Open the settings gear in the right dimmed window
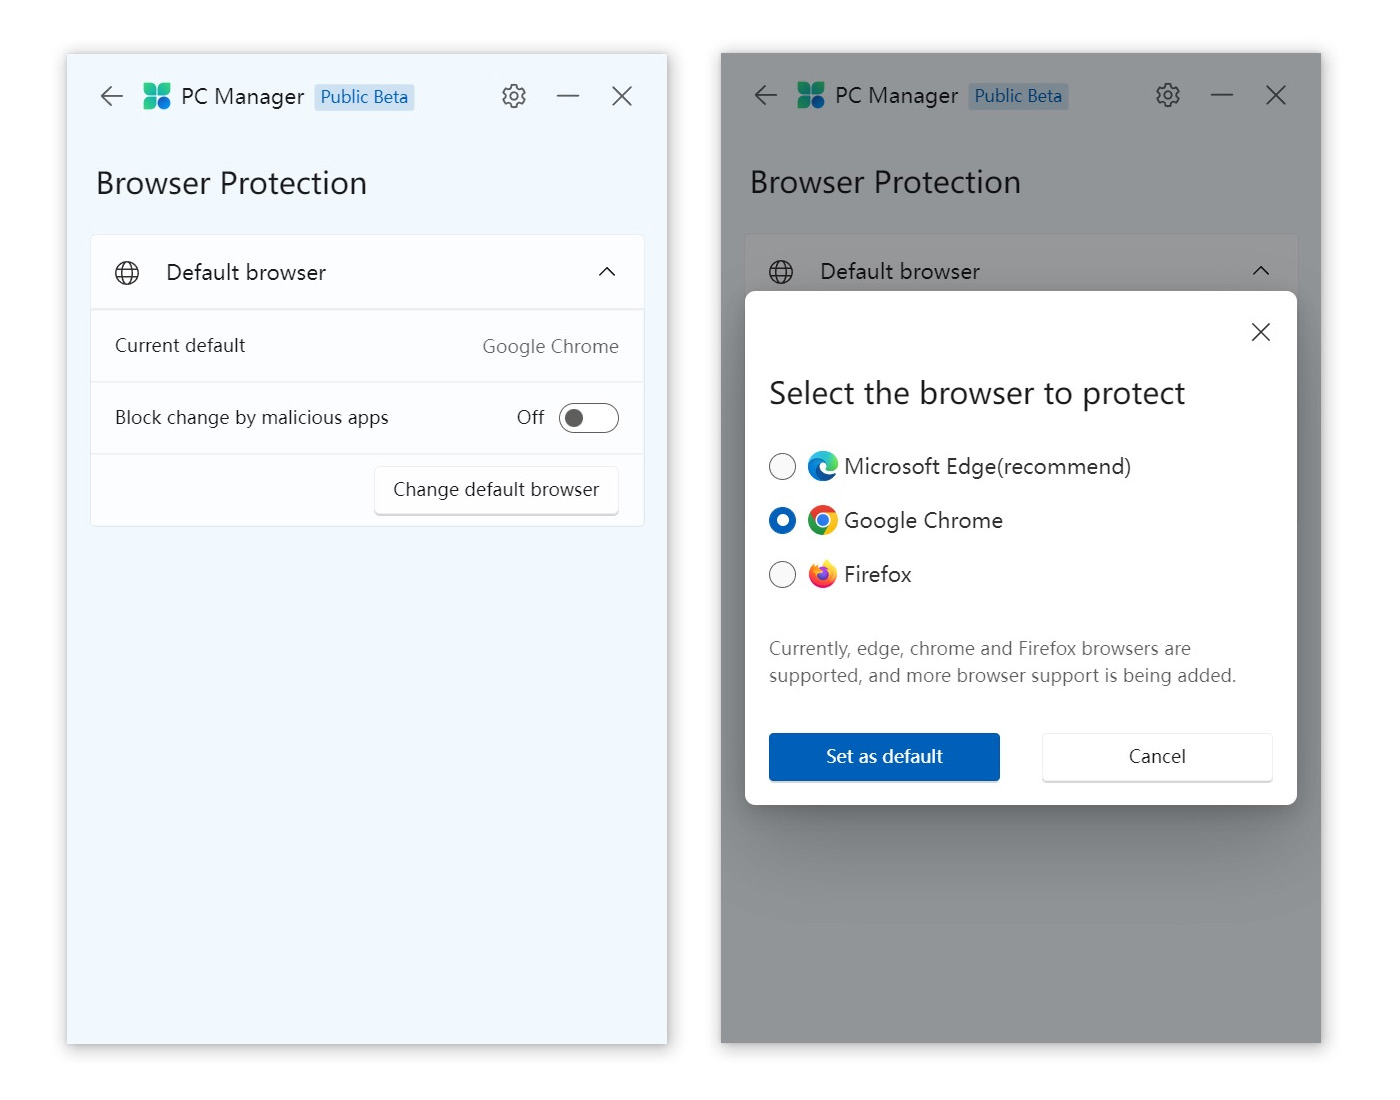 (1168, 95)
